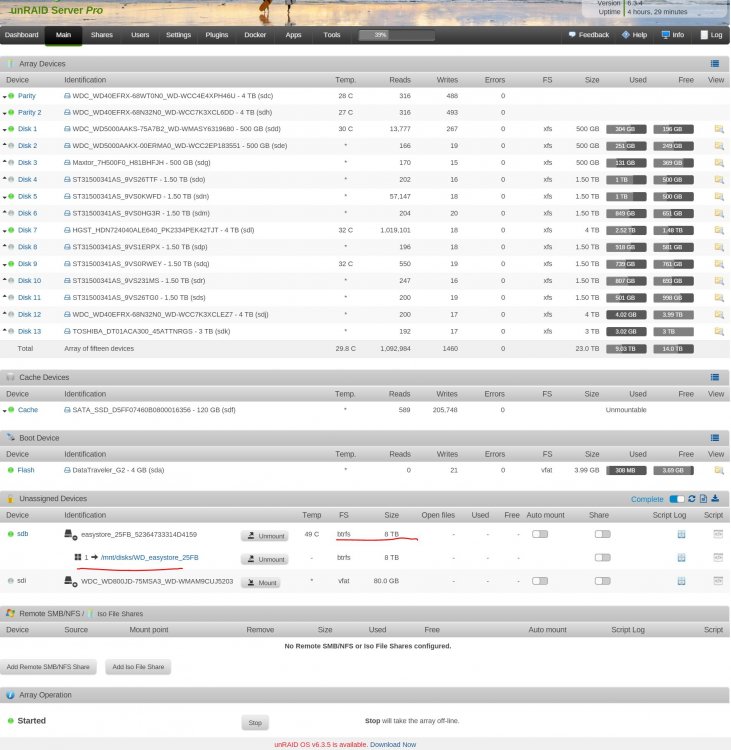731x750 pixels.
Task: Edit script for easystore sdb device
Action: 718,534
